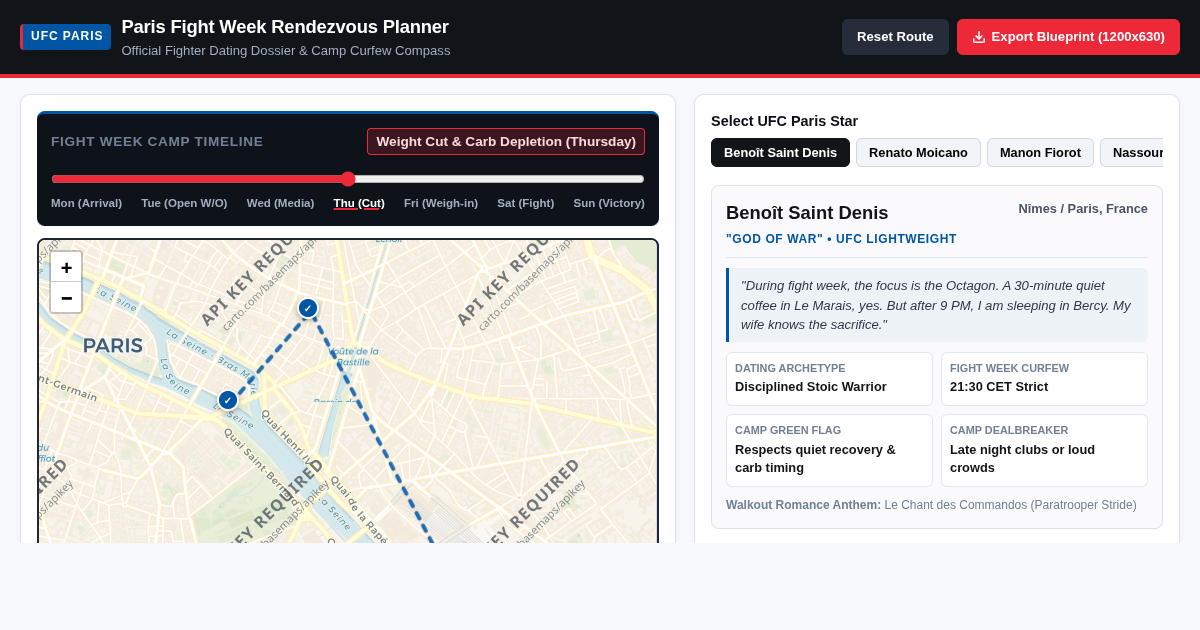This screenshot has height=630, width=1200.
Task: Jump to Sun (Victory) on timeline
Action: click(609, 203)
